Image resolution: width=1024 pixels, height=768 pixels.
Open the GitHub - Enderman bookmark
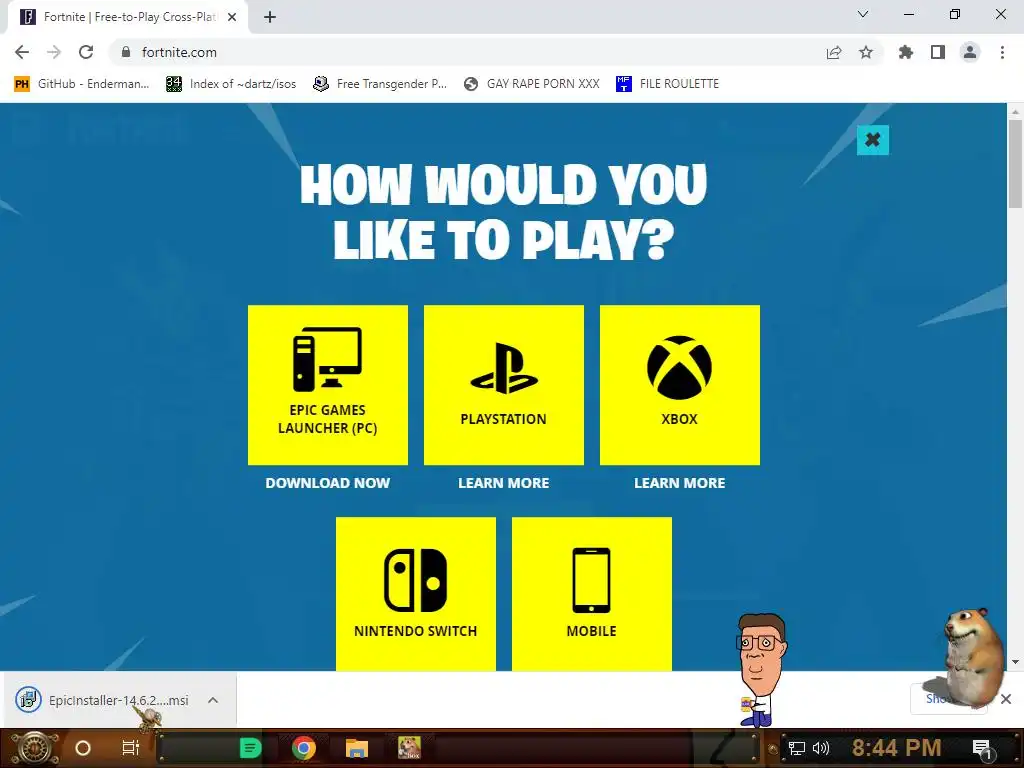(x=82, y=84)
